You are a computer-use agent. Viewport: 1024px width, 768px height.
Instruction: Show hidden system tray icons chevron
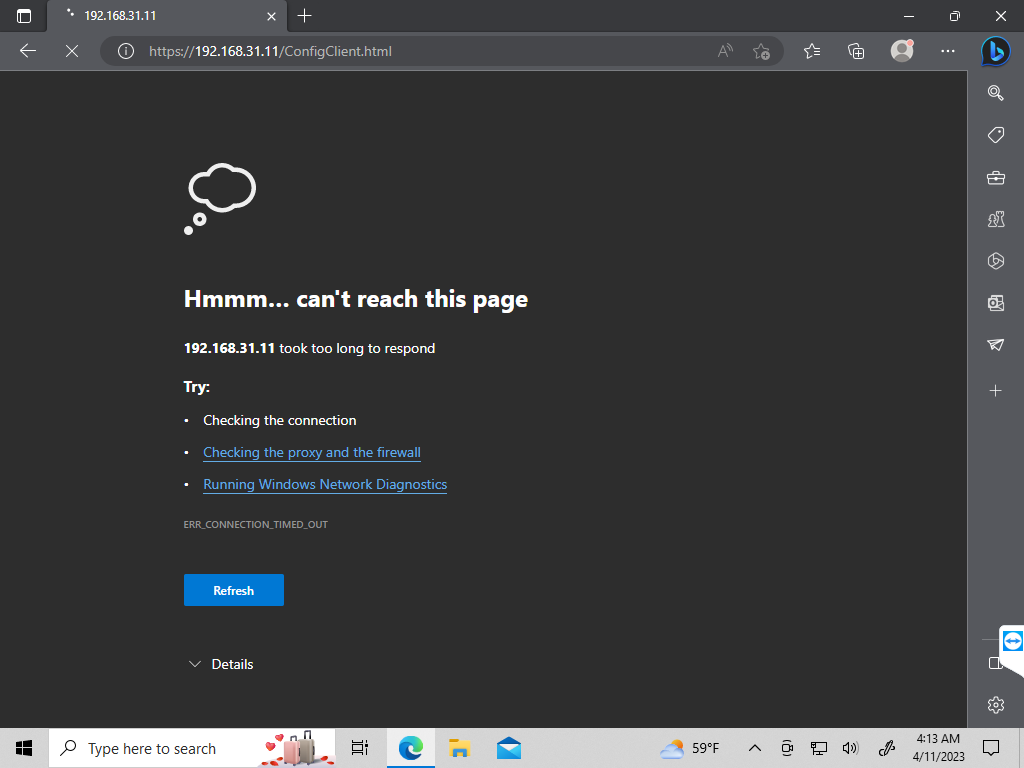pyautogui.click(x=755, y=748)
